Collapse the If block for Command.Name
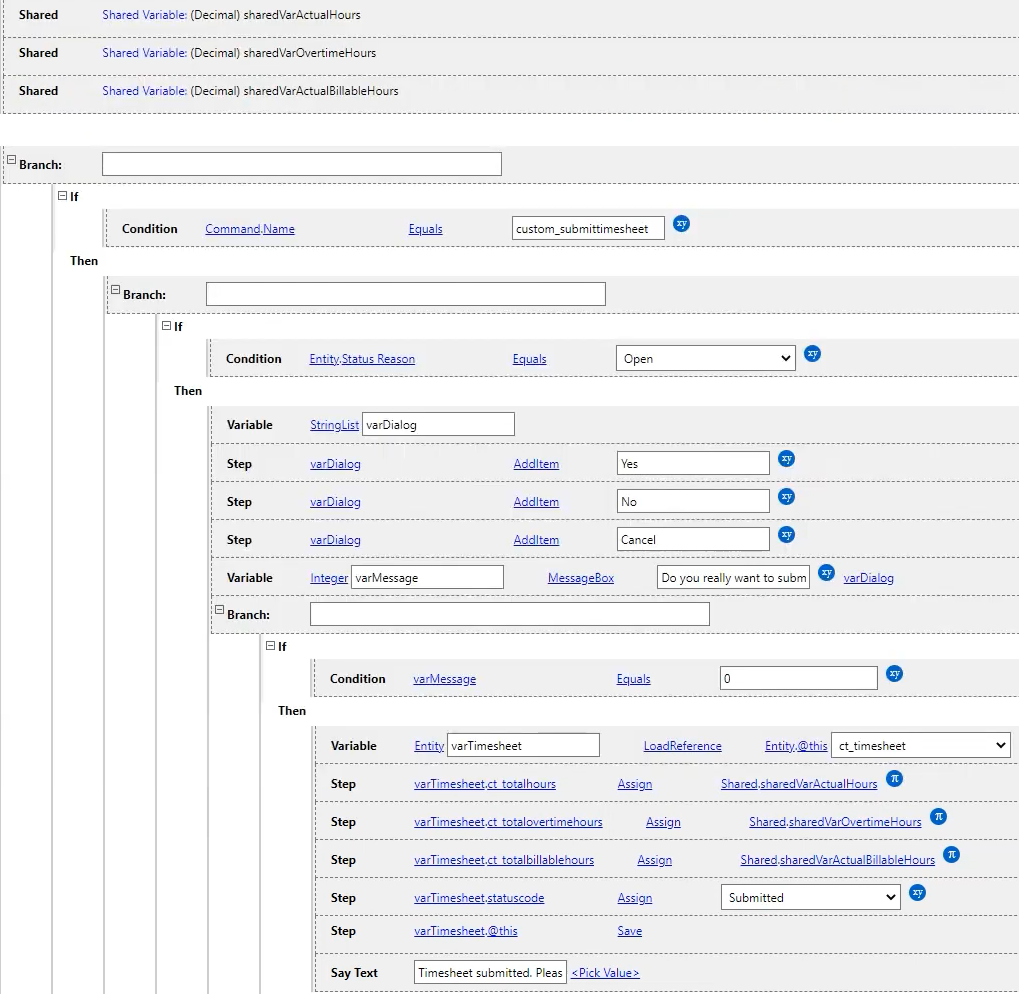Viewport: 1019px width, 994px height. point(62,196)
